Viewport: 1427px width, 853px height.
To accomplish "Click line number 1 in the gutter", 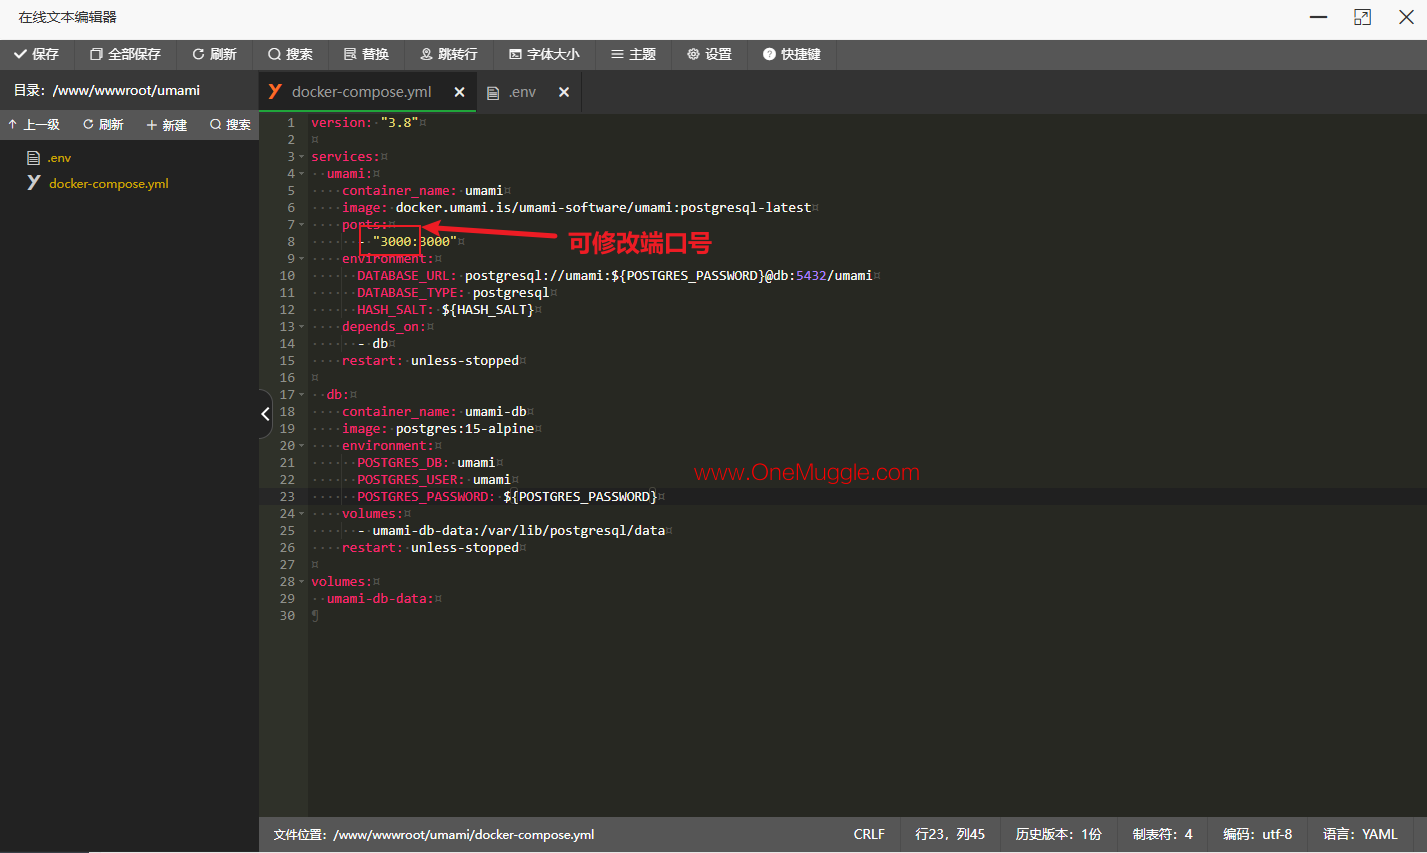I will pos(291,123).
